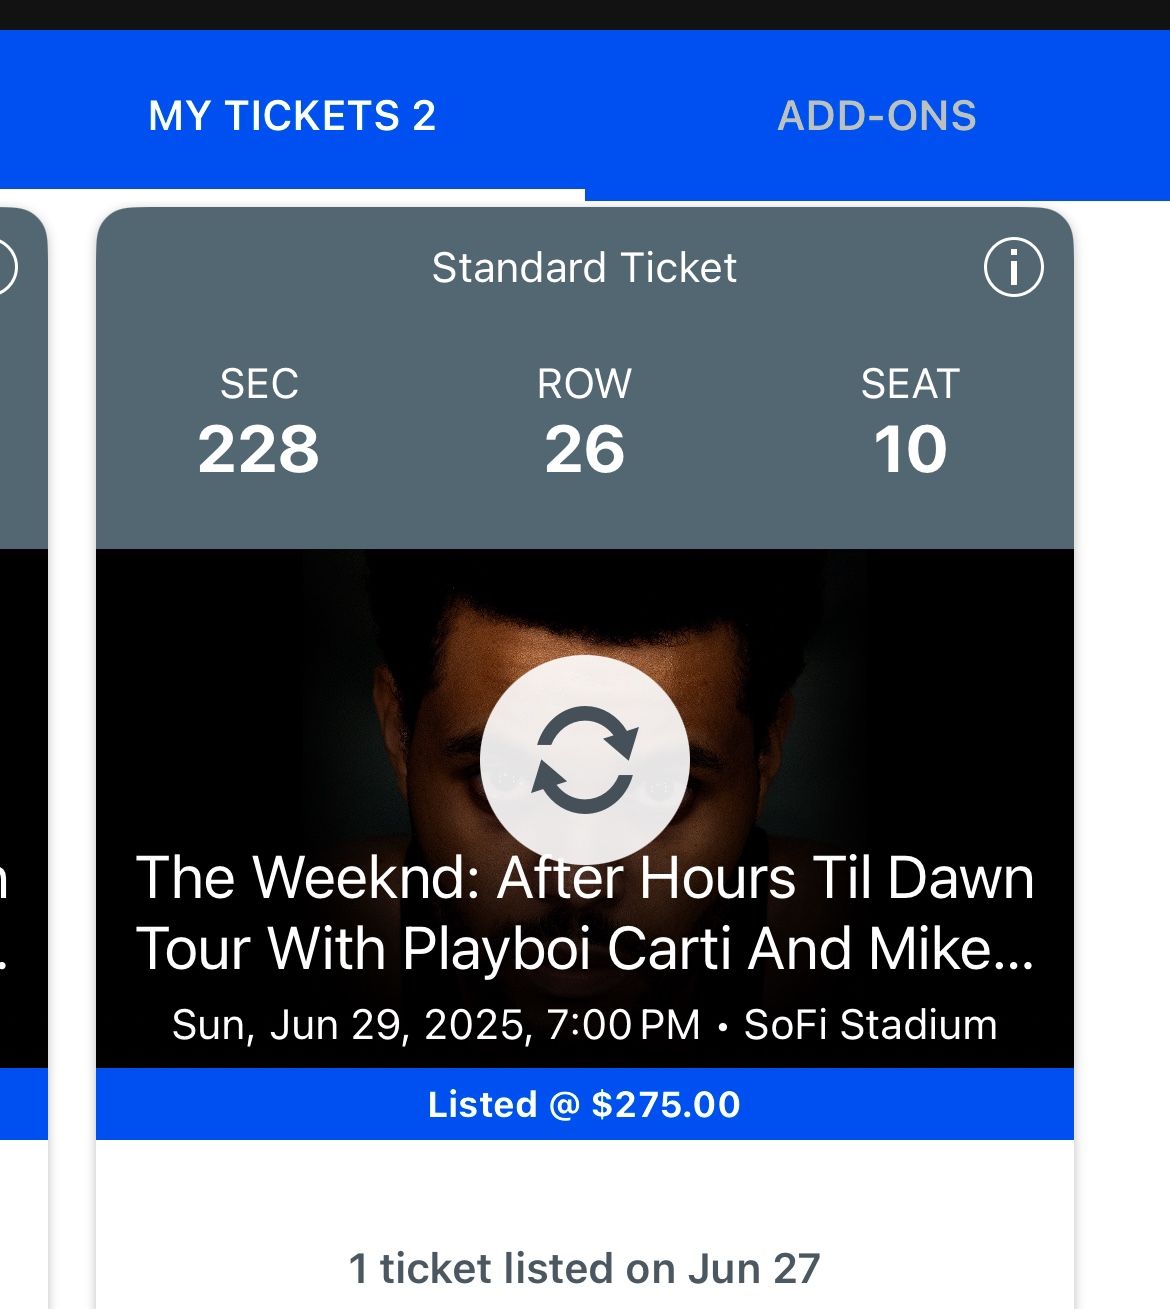The image size is (1170, 1309).
Task: Click the SEAT 10 value
Action: [x=910, y=449]
